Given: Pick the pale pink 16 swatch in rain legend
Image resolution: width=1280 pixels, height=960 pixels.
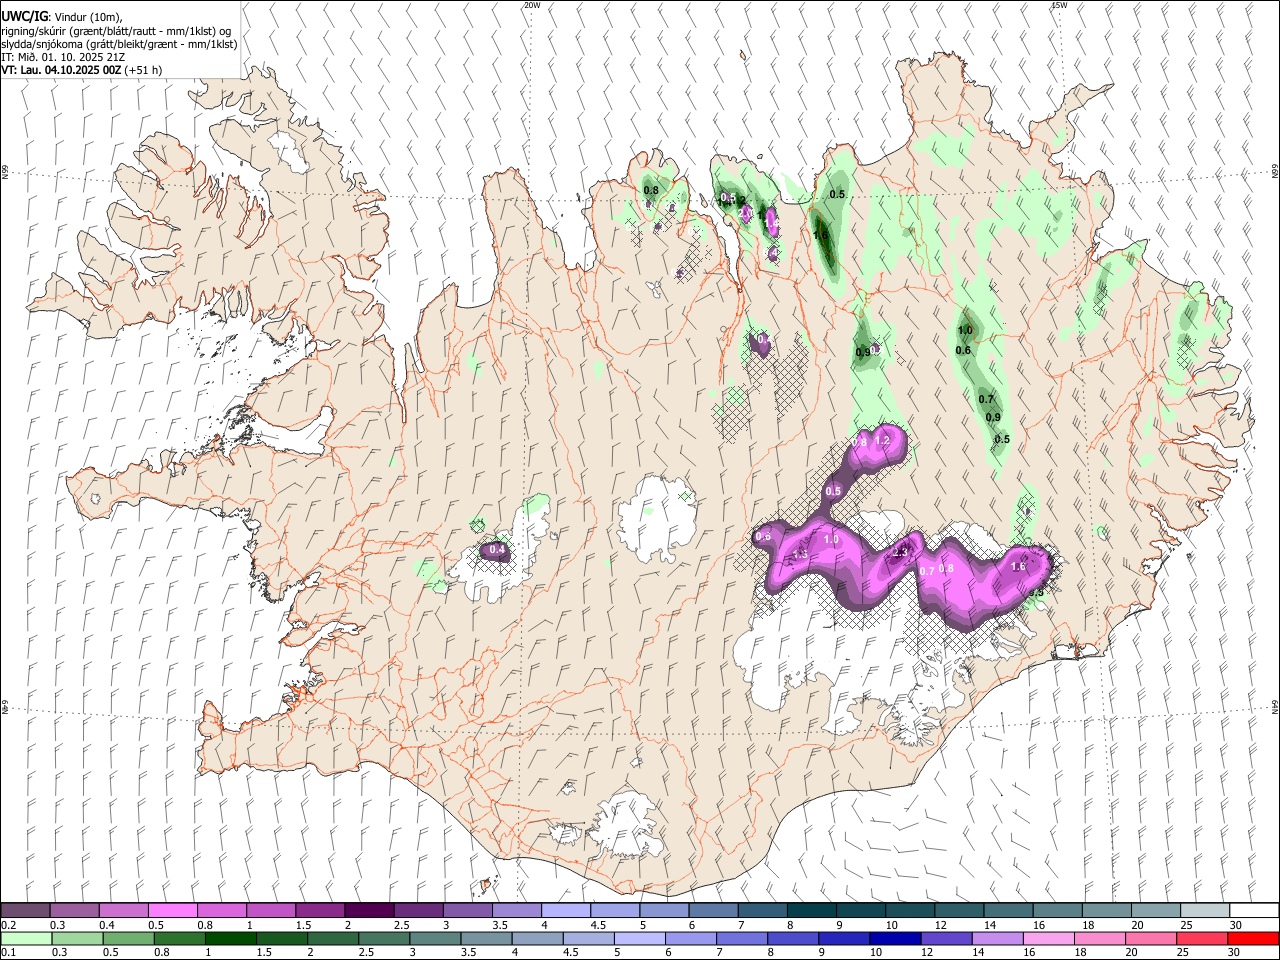Looking at the screenshot, I should coord(1048,938).
